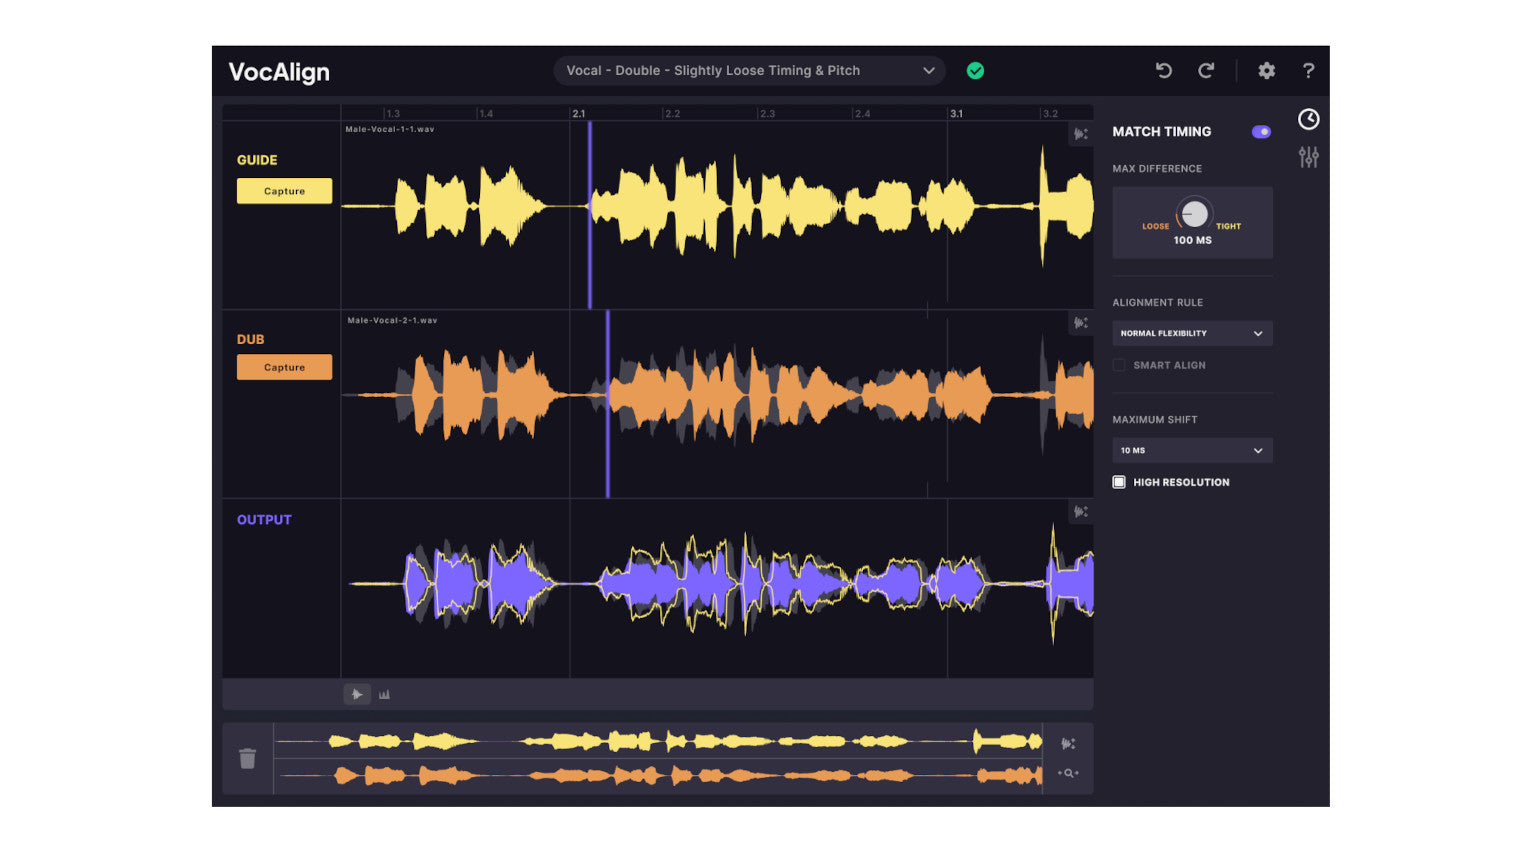The width and height of the screenshot is (1540, 850).
Task: Click the Max Difference knob
Action: click(1193, 214)
